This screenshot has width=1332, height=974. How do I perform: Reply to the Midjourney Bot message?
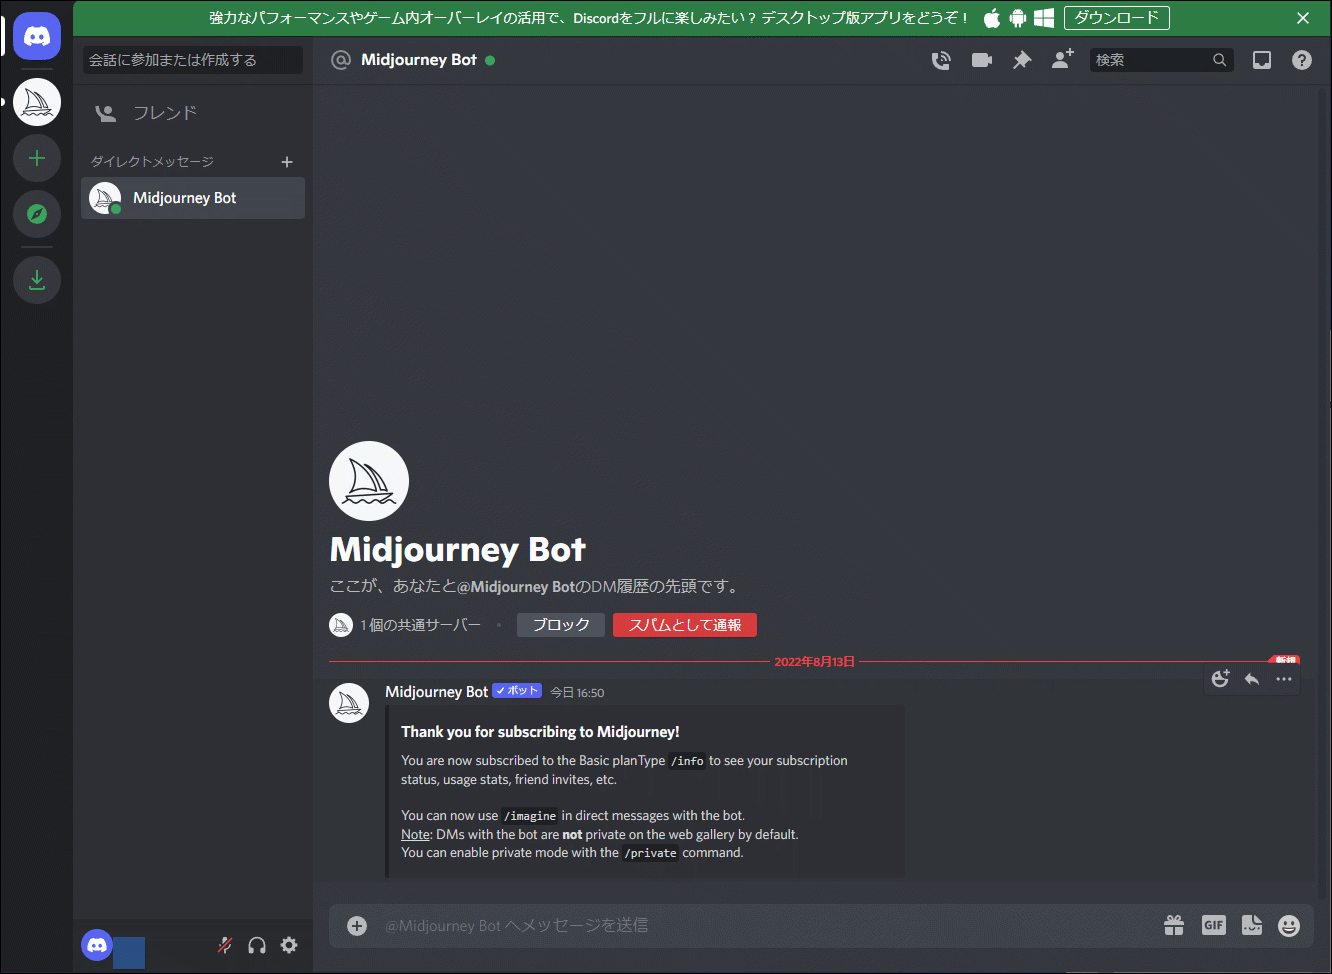1252,679
